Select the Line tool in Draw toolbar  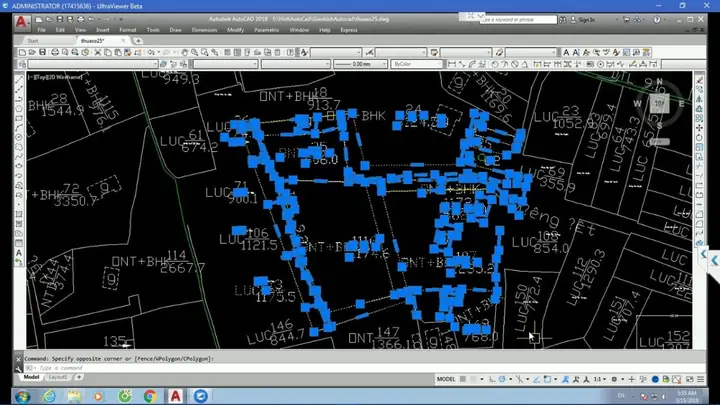(19, 80)
